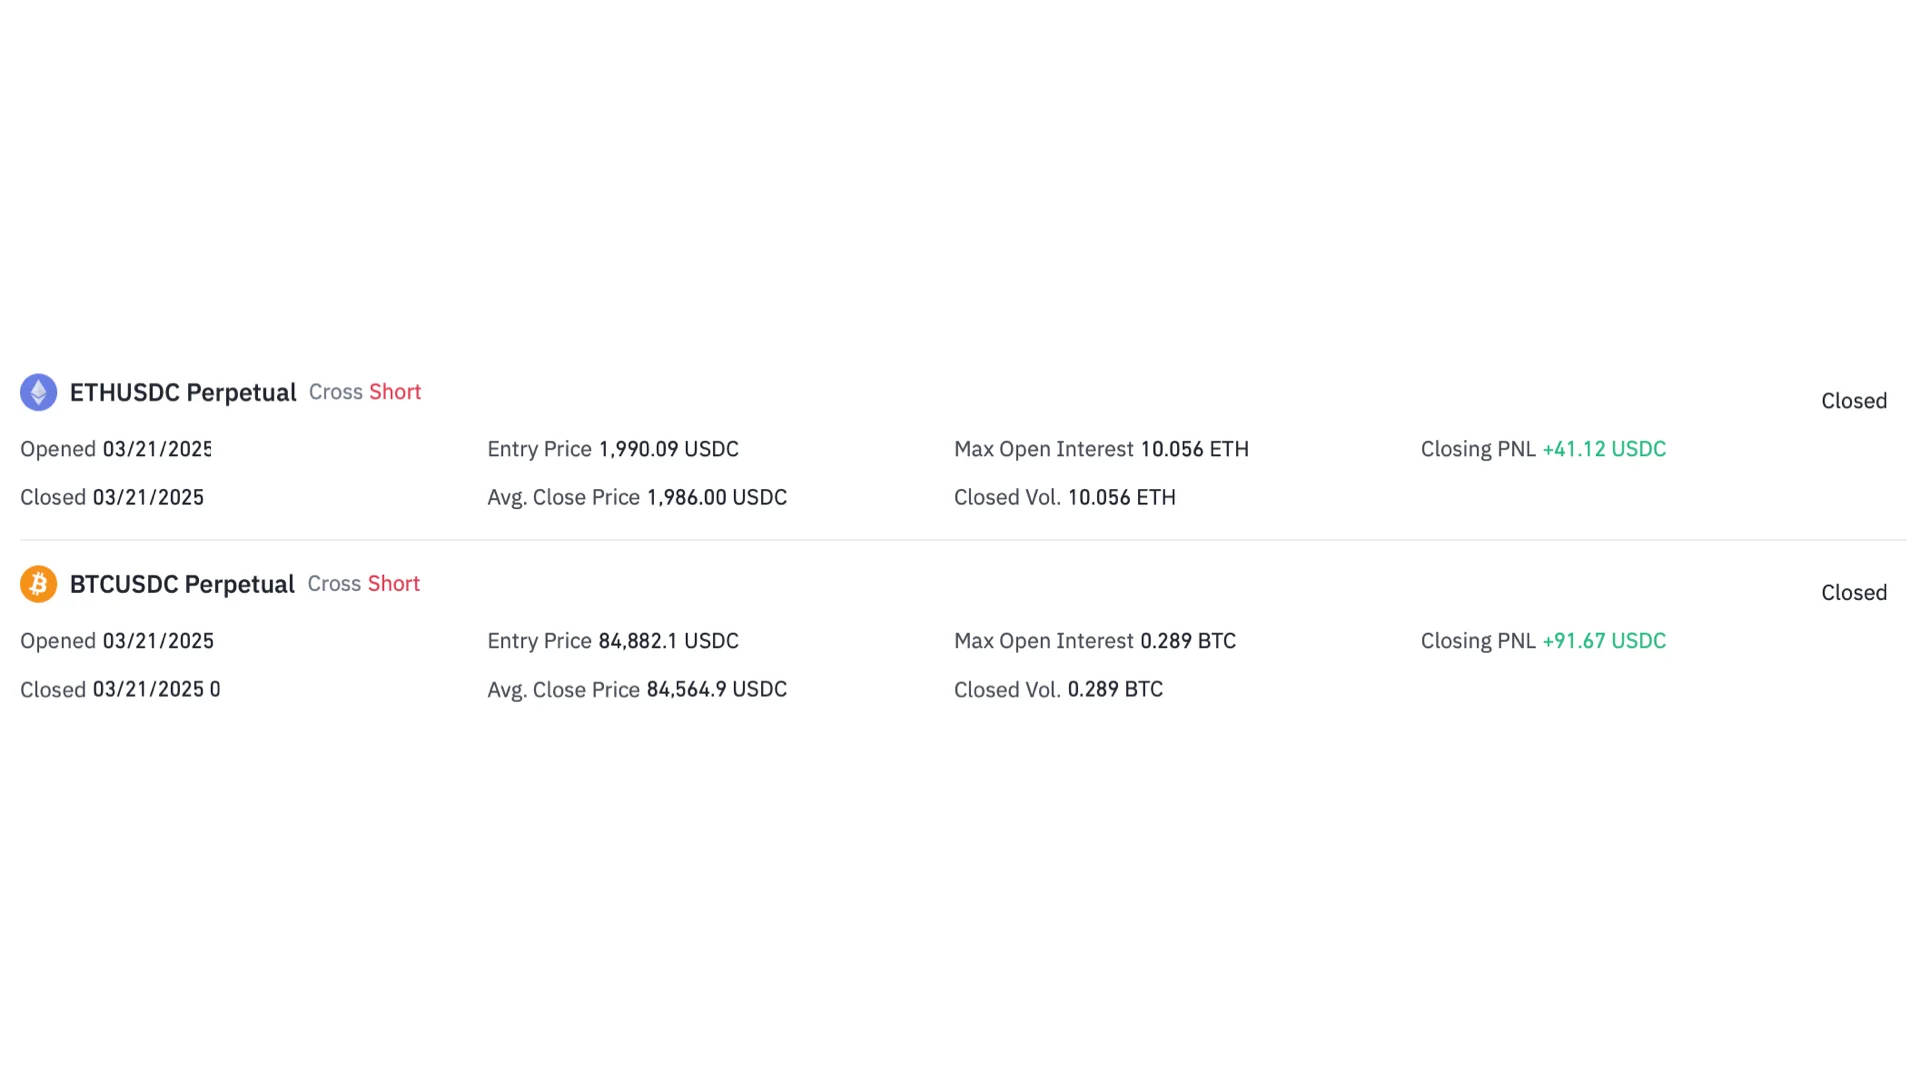Click the +41.12 USDC closing PNL value
Image resolution: width=1920 pixels, height=1080 pixels.
pyautogui.click(x=1603, y=449)
